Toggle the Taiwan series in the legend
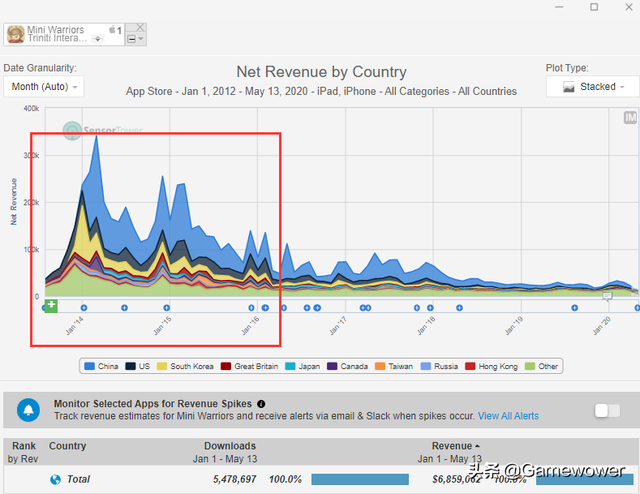Viewport: 640px width, 494px height. click(x=394, y=366)
